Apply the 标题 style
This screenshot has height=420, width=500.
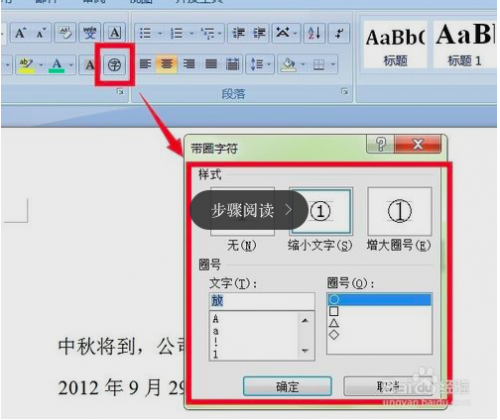[x=395, y=45]
